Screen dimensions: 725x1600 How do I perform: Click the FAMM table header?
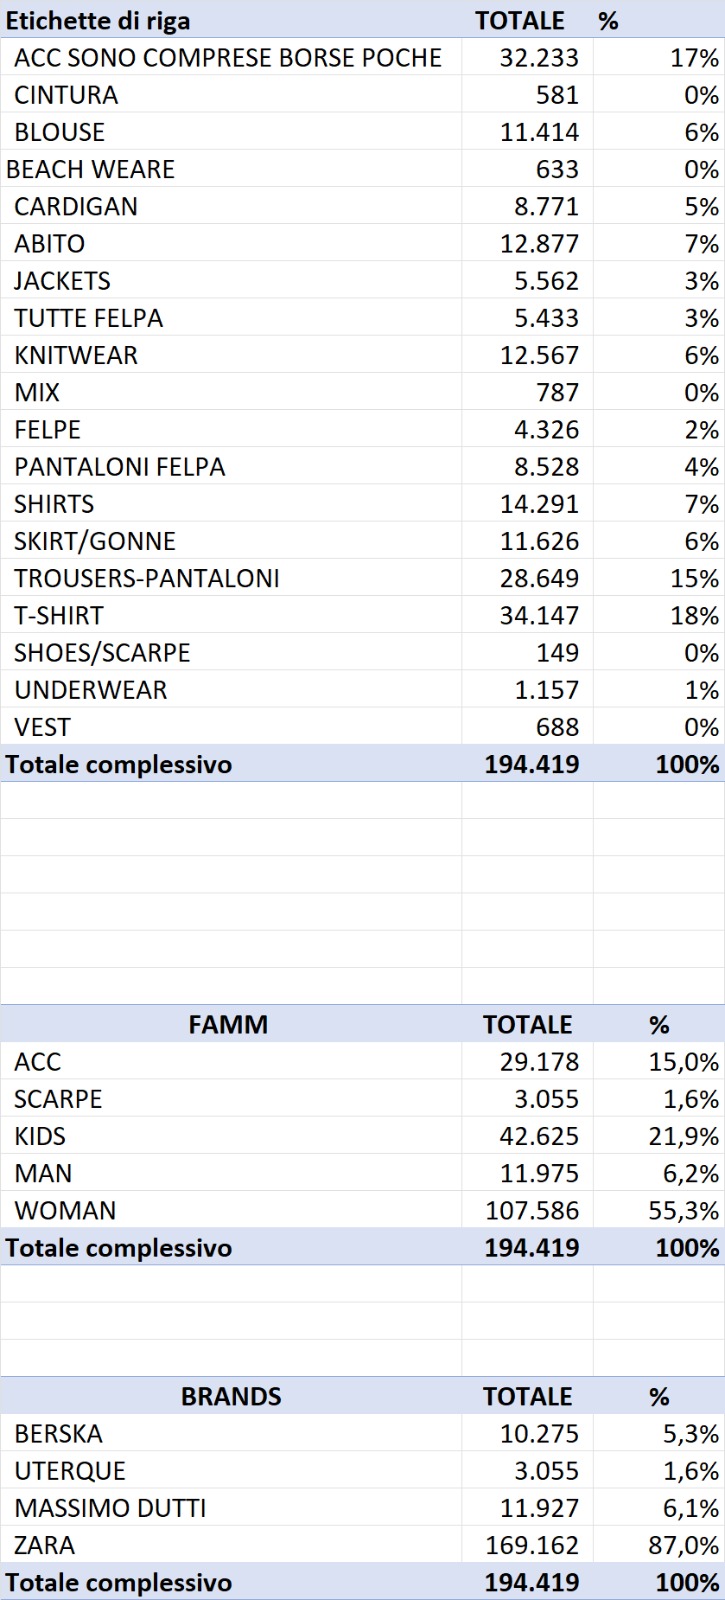228,1025
